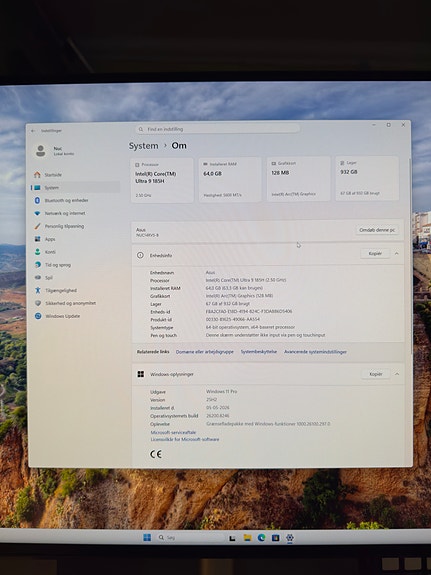Collapse the Enhedsinfo section
431x575 pixels.
click(397, 253)
